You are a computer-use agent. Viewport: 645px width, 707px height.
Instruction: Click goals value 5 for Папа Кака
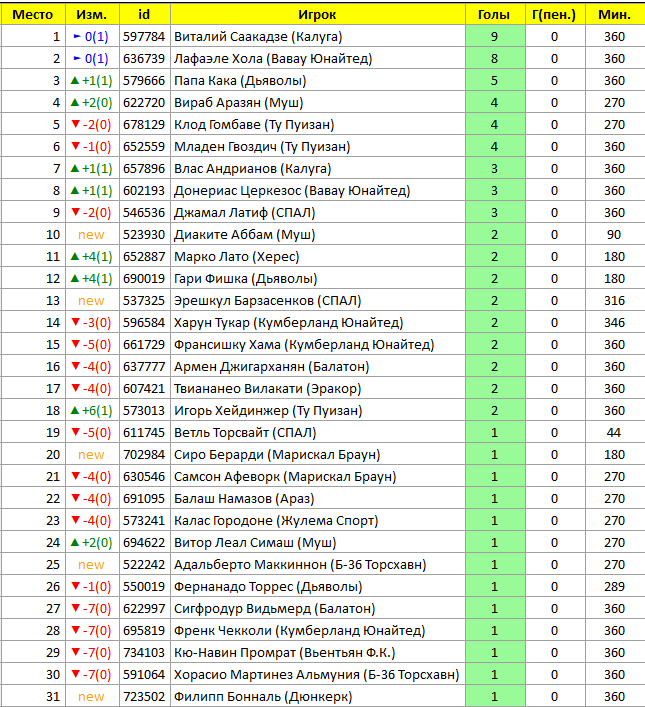point(495,81)
